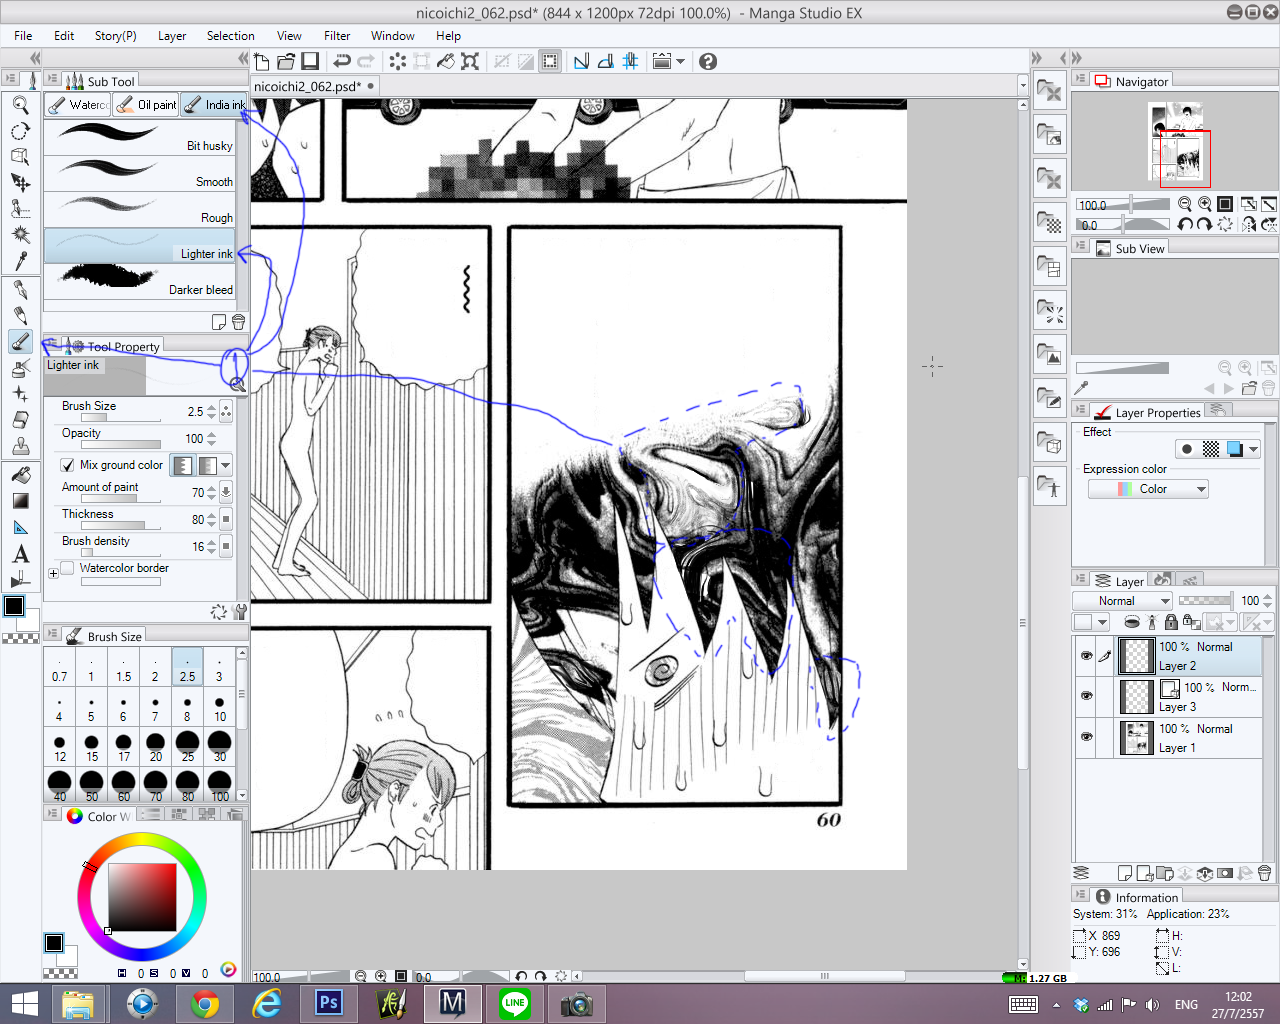The width and height of the screenshot is (1280, 1024).
Task: Rotate the view left in the Navigator
Action: (x=1185, y=225)
